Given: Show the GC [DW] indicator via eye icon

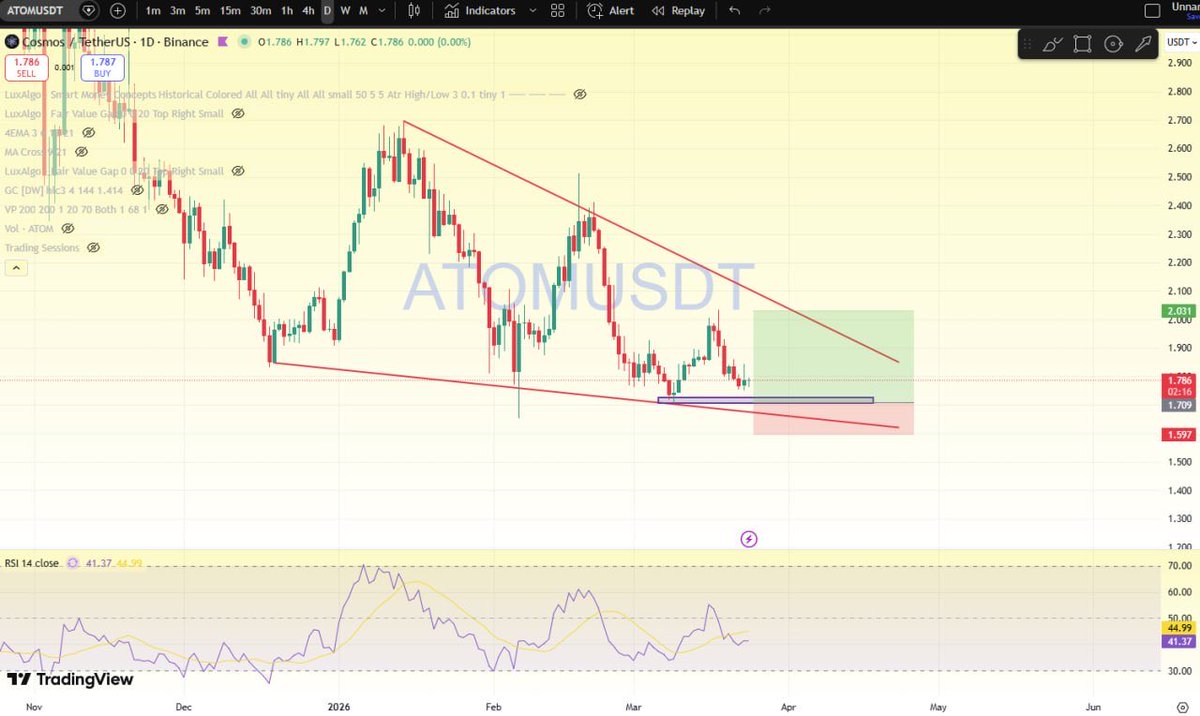Looking at the screenshot, I should (x=138, y=190).
